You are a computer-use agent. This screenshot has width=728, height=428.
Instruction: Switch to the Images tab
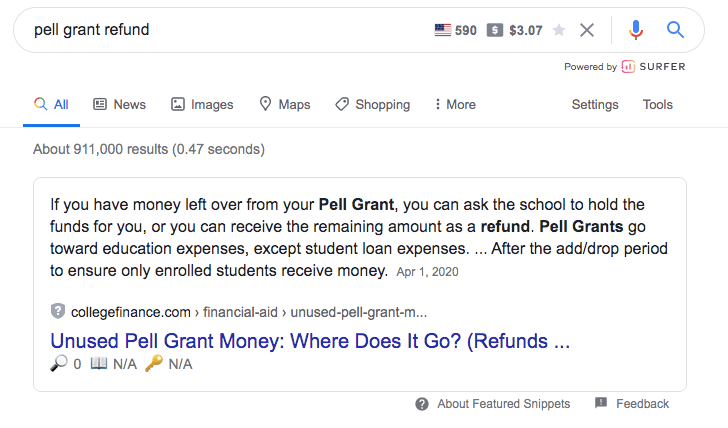pos(202,104)
